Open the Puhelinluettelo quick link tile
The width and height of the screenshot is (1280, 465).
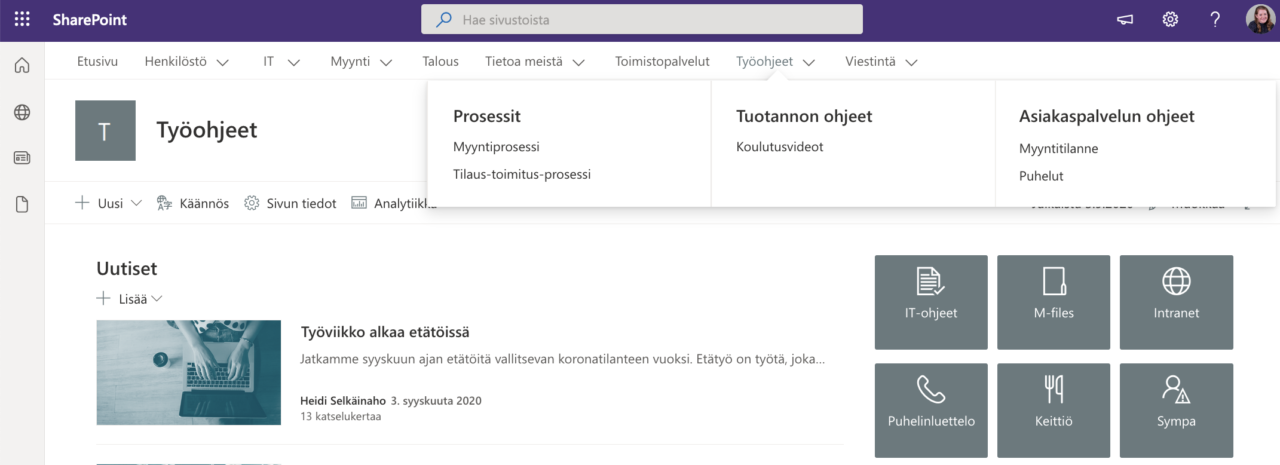point(931,410)
